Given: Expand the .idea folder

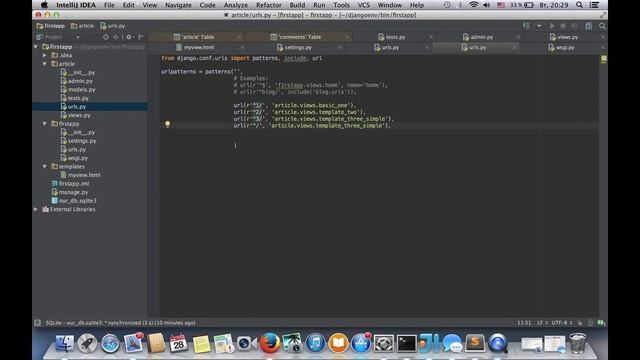Looking at the screenshot, I should [x=44, y=55].
